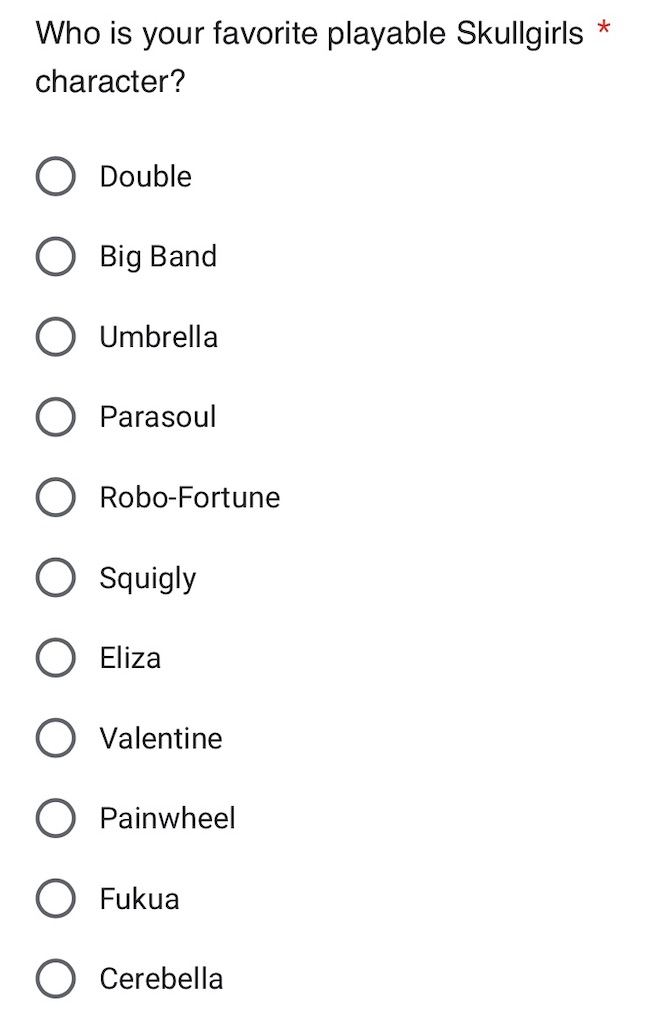Tap the "Robo-Fortune" label text

click(189, 497)
